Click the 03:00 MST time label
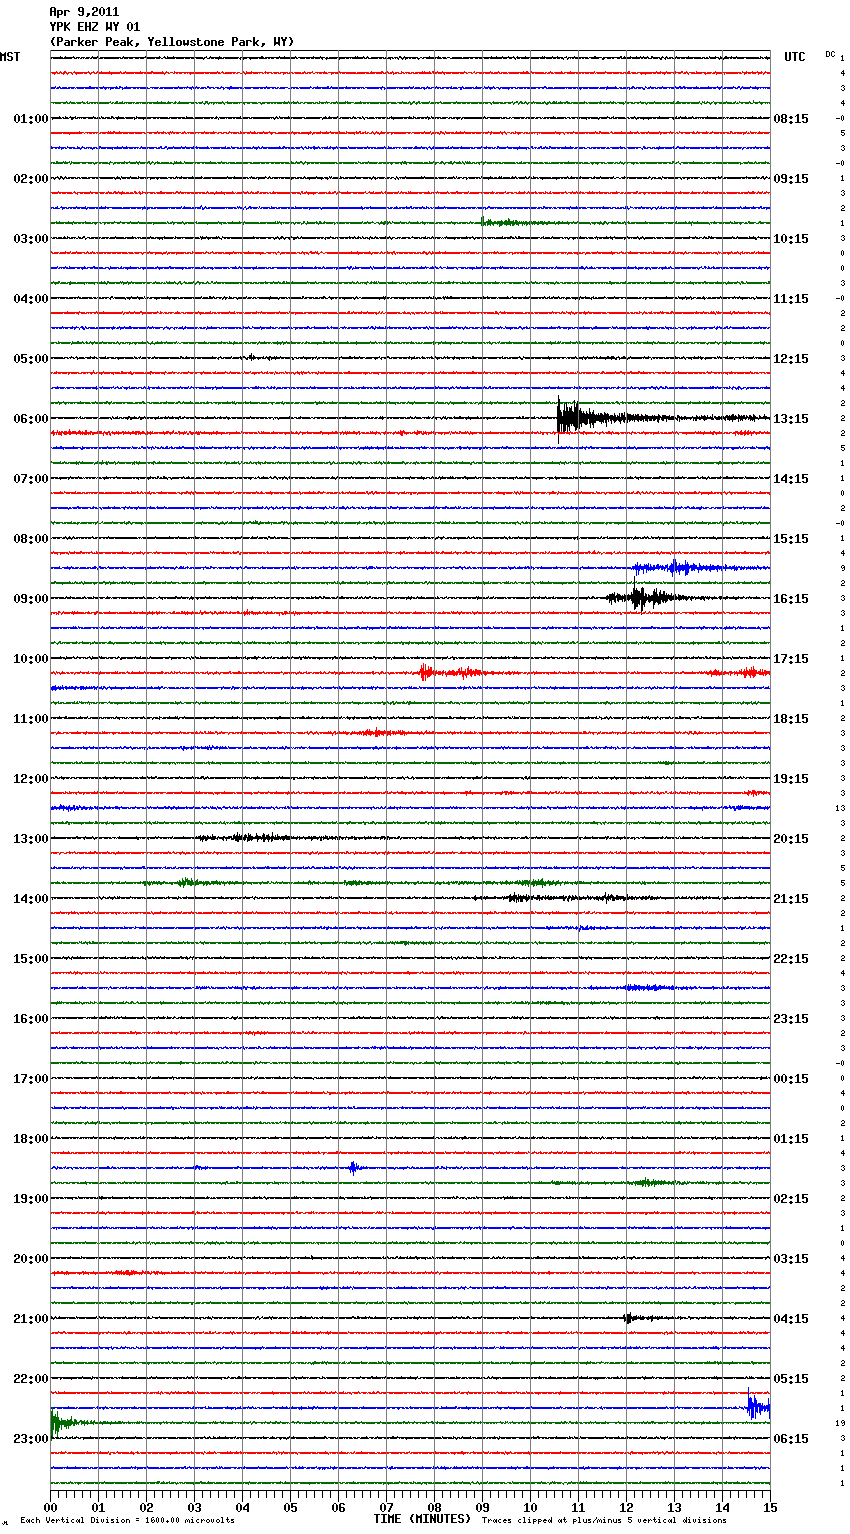Screen dimensions: 850x1534 (31, 239)
